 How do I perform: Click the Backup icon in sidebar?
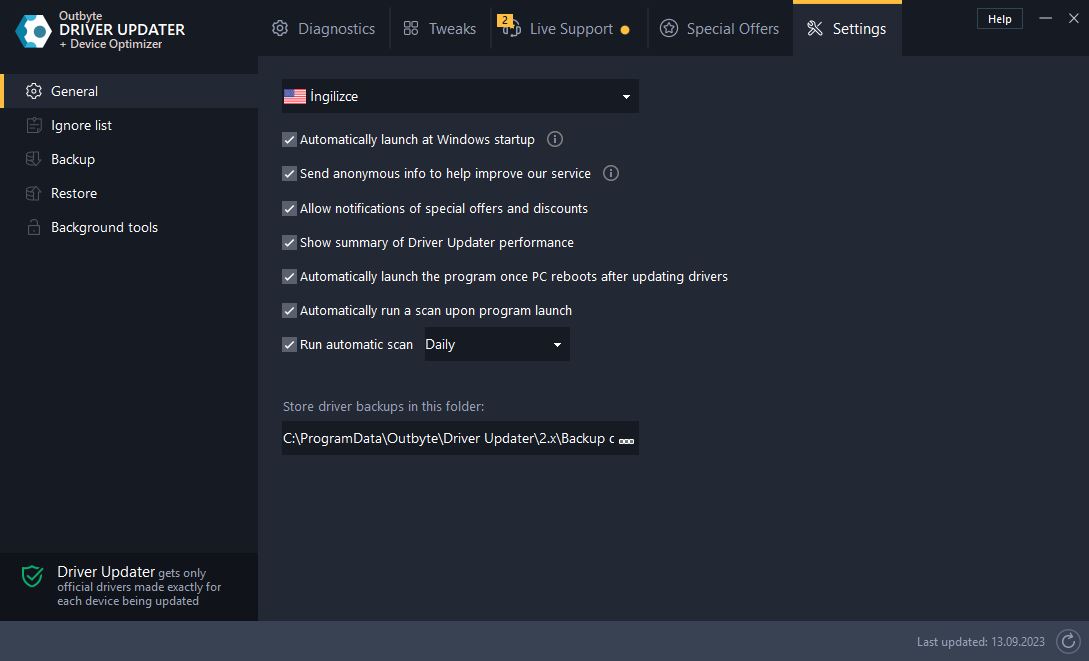pyautogui.click(x=33, y=159)
